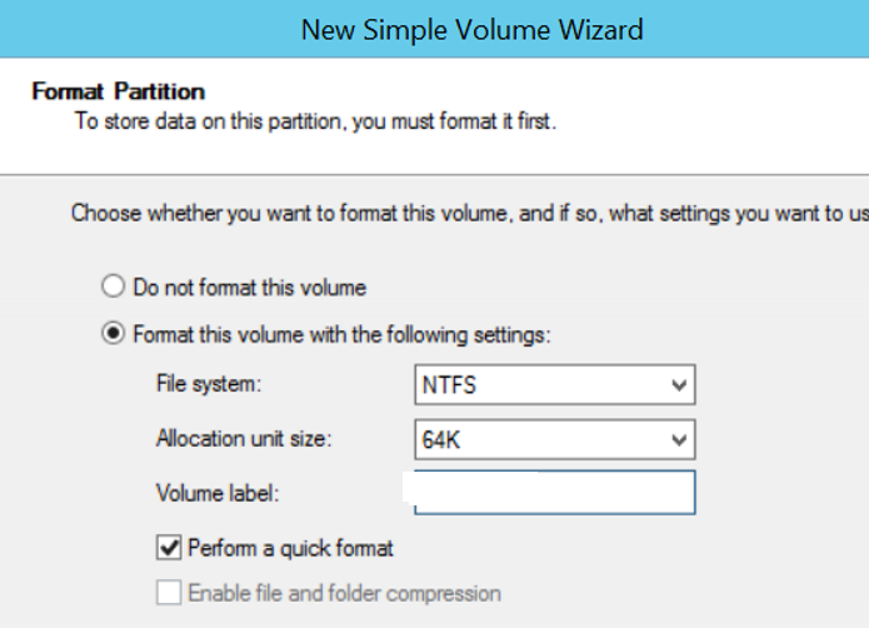Viewport: 869px width, 628px height.
Task: Tick the "Enable file and folder compression" checkbox
Action: point(168,593)
